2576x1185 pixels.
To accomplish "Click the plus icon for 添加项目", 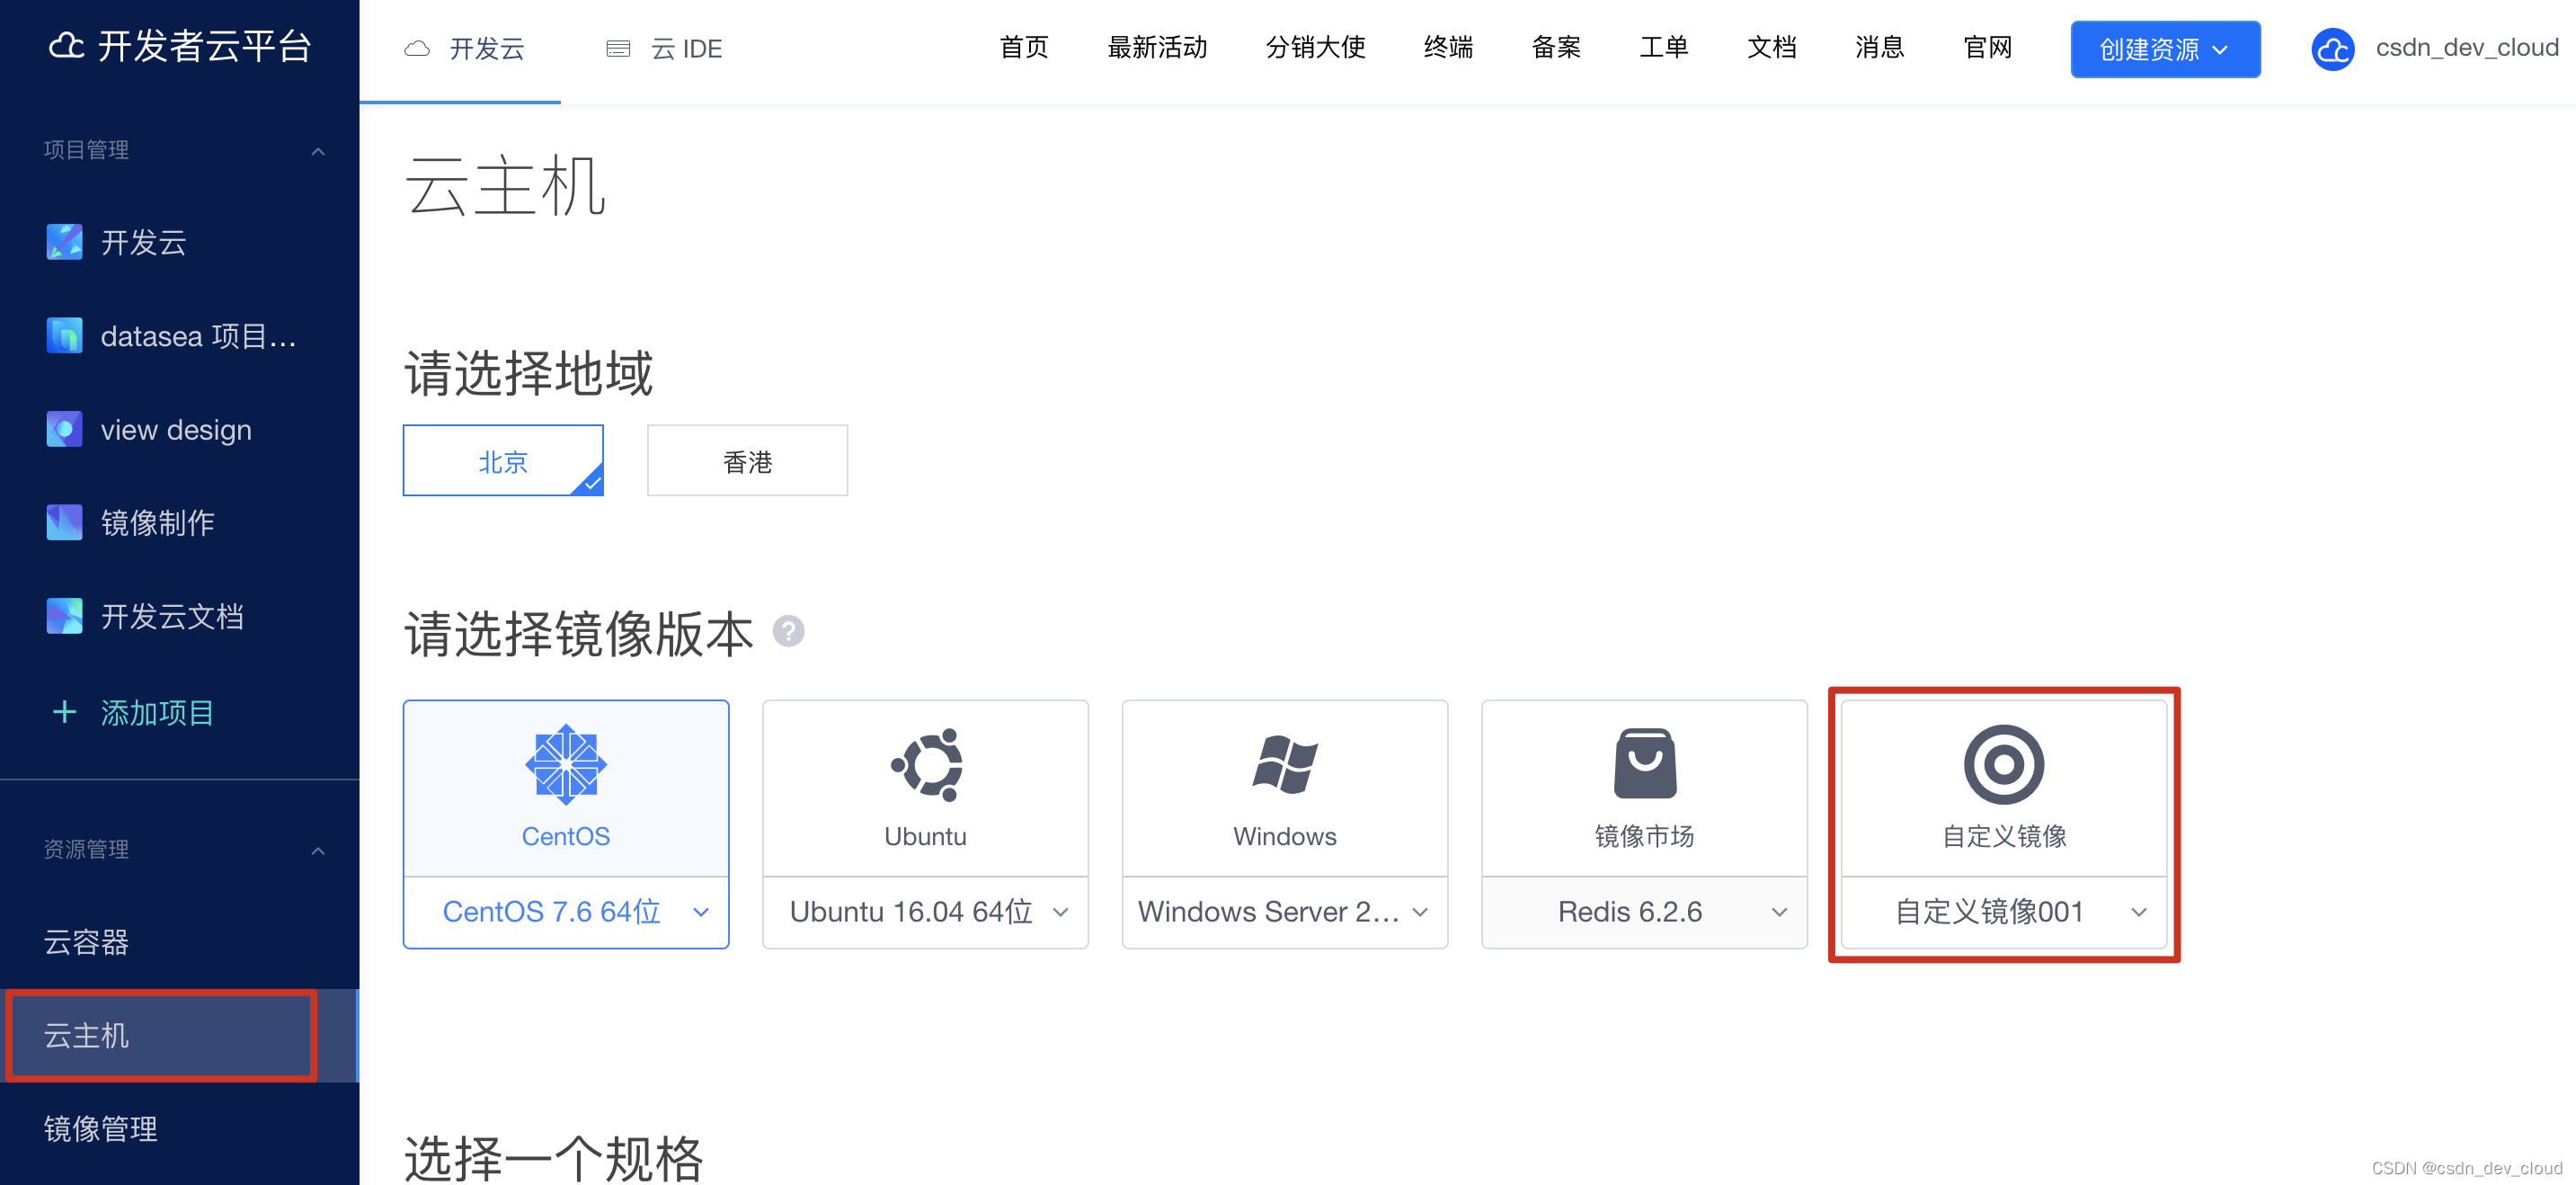I will click(64, 712).
